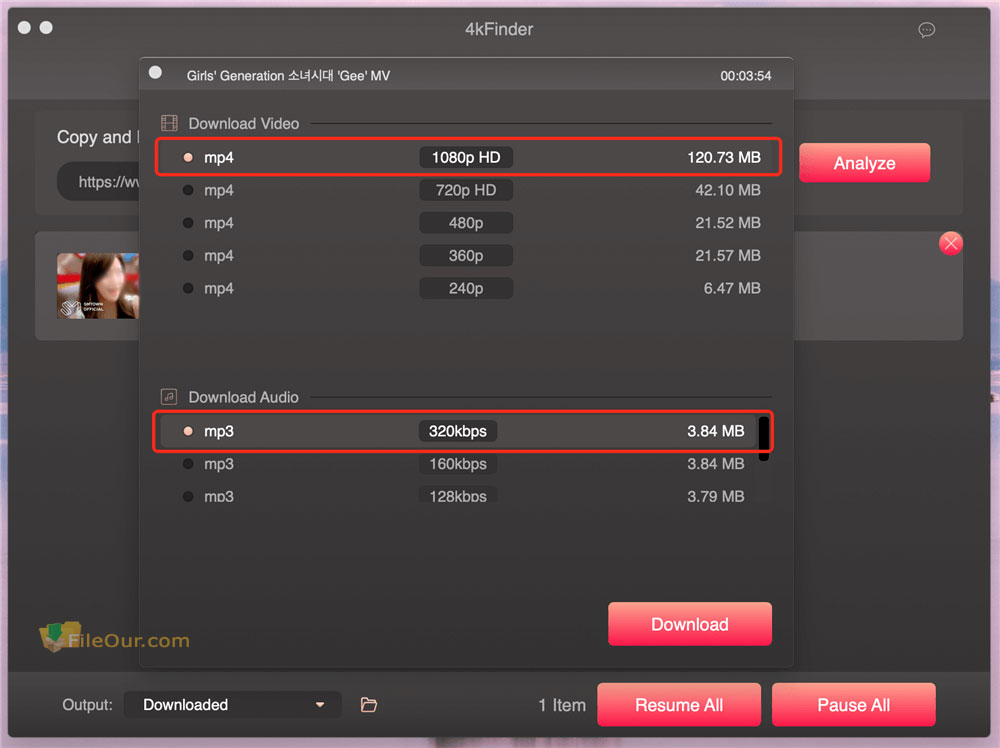This screenshot has height=748, width=1000.
Task: Select mp4 1080p HD video option
Action: click(469, 157)
